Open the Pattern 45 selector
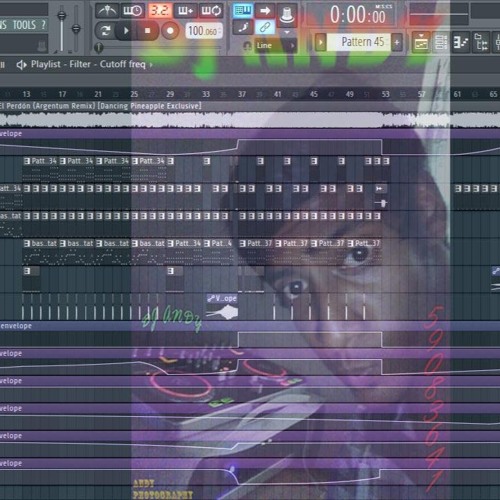The width and height of the screenshot is (500, 500). pyautogui.click(x=359, y=42)
